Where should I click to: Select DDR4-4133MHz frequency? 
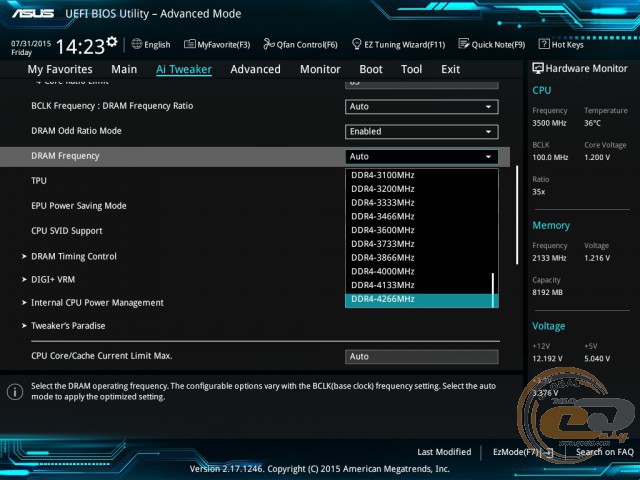coord(422,285)
